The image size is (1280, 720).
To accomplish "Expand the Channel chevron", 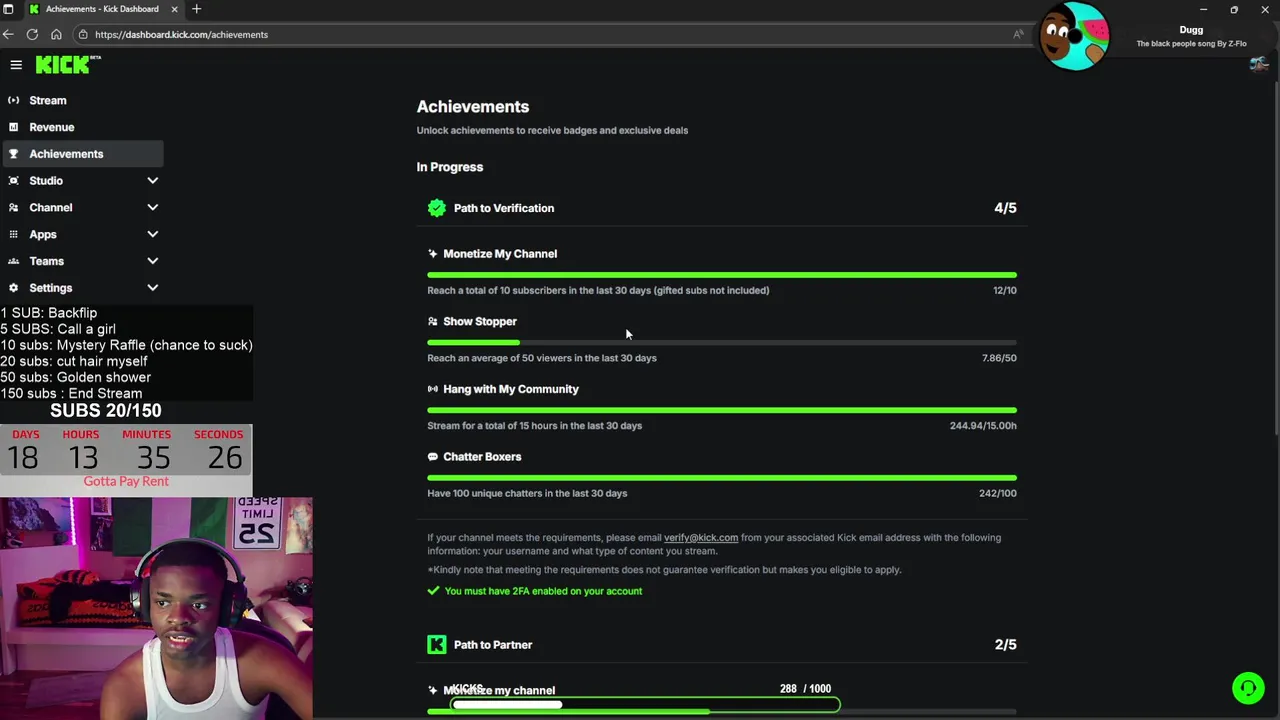I will tap(153, 207).
